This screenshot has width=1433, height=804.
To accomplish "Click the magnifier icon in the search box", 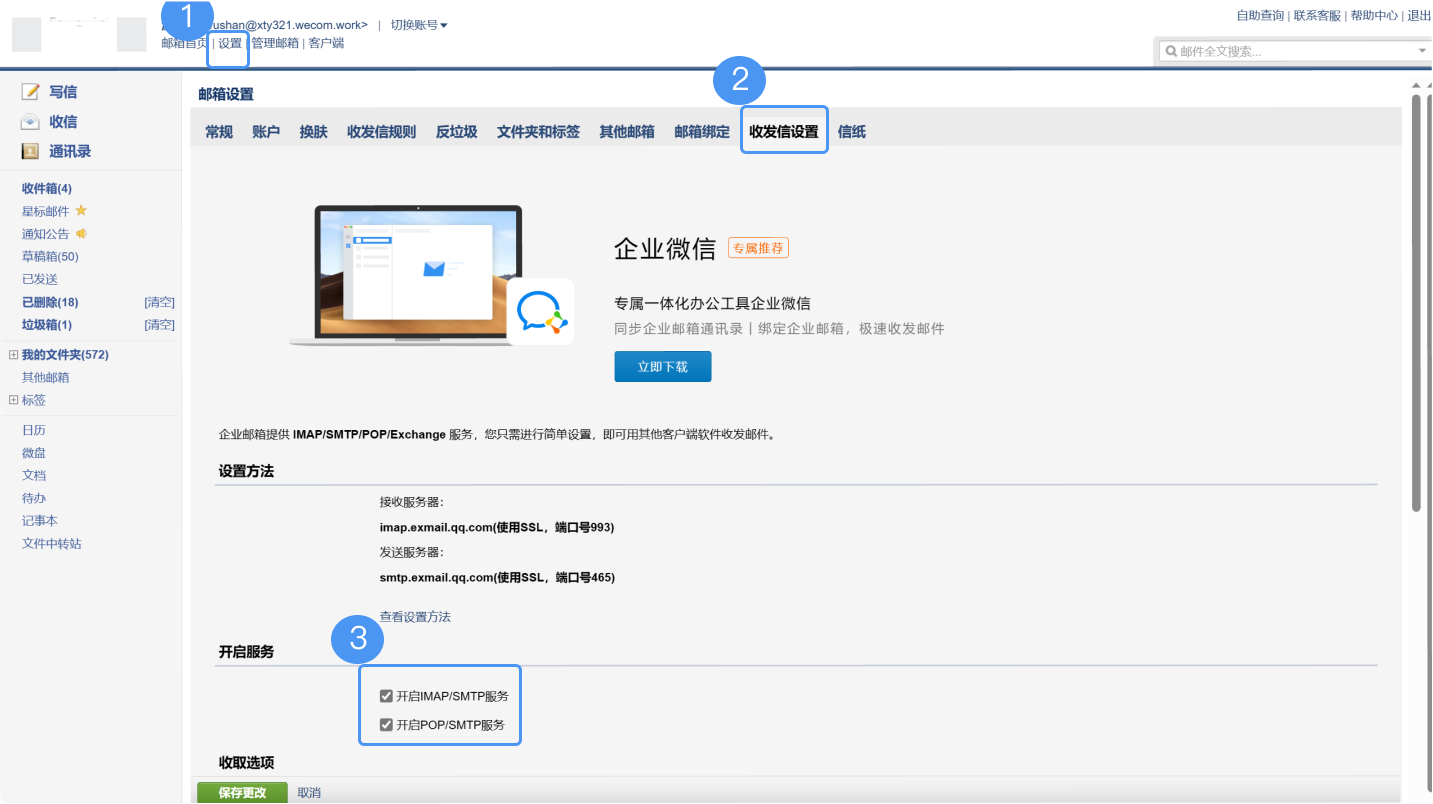I will click(1172, 50).
